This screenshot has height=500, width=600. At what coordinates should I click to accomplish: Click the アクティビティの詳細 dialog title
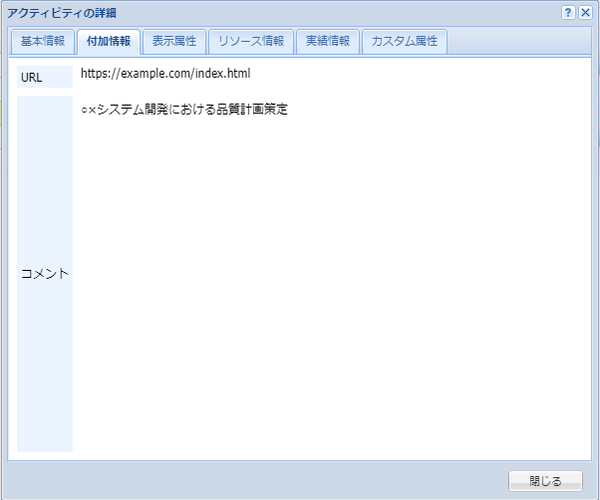point(62,13)
